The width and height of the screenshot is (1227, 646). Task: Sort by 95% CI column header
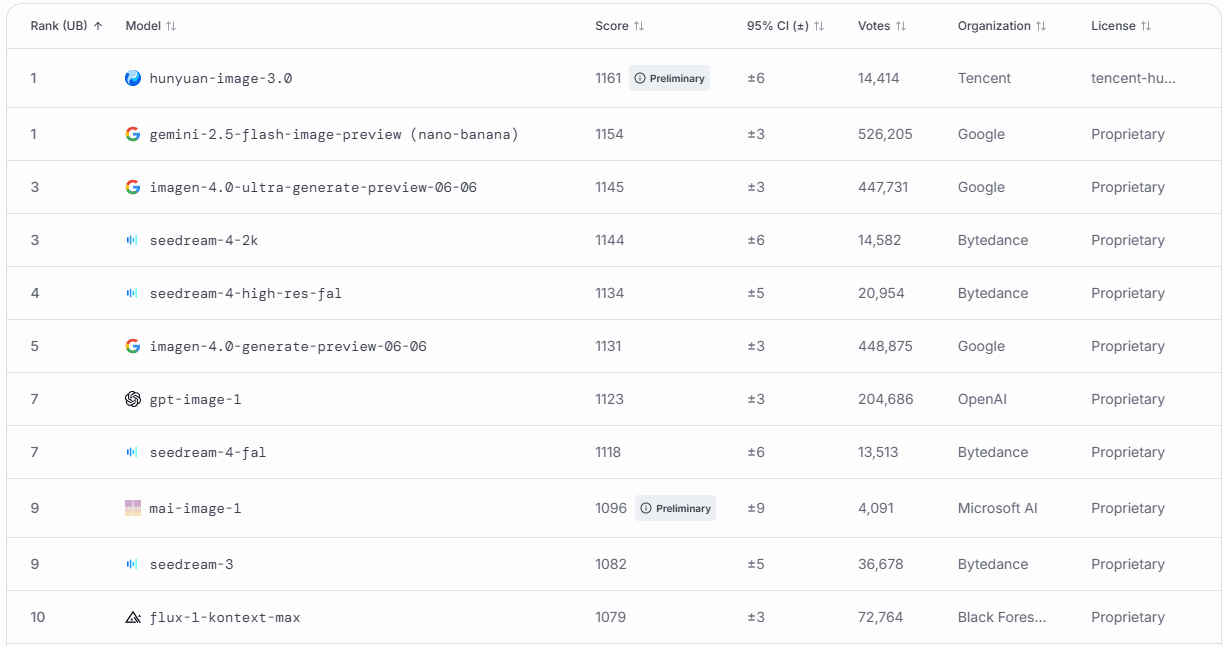point(785,26)
